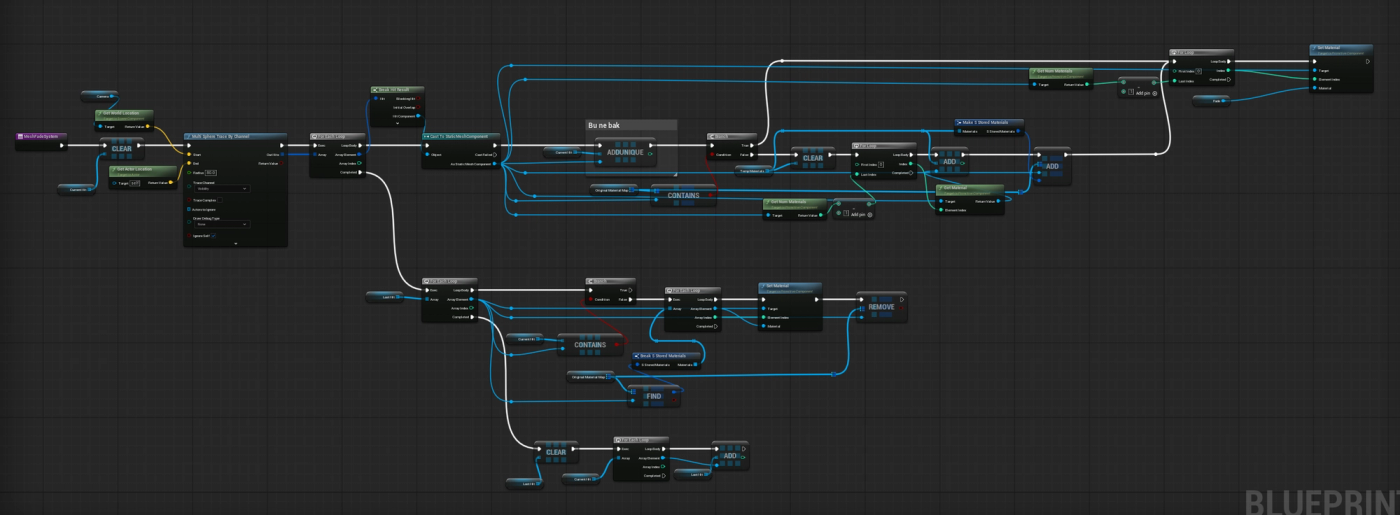Select the Set Material node fed by Fade
Image resolution: width=1400 pixels, height=515 pixels.
1341,68
